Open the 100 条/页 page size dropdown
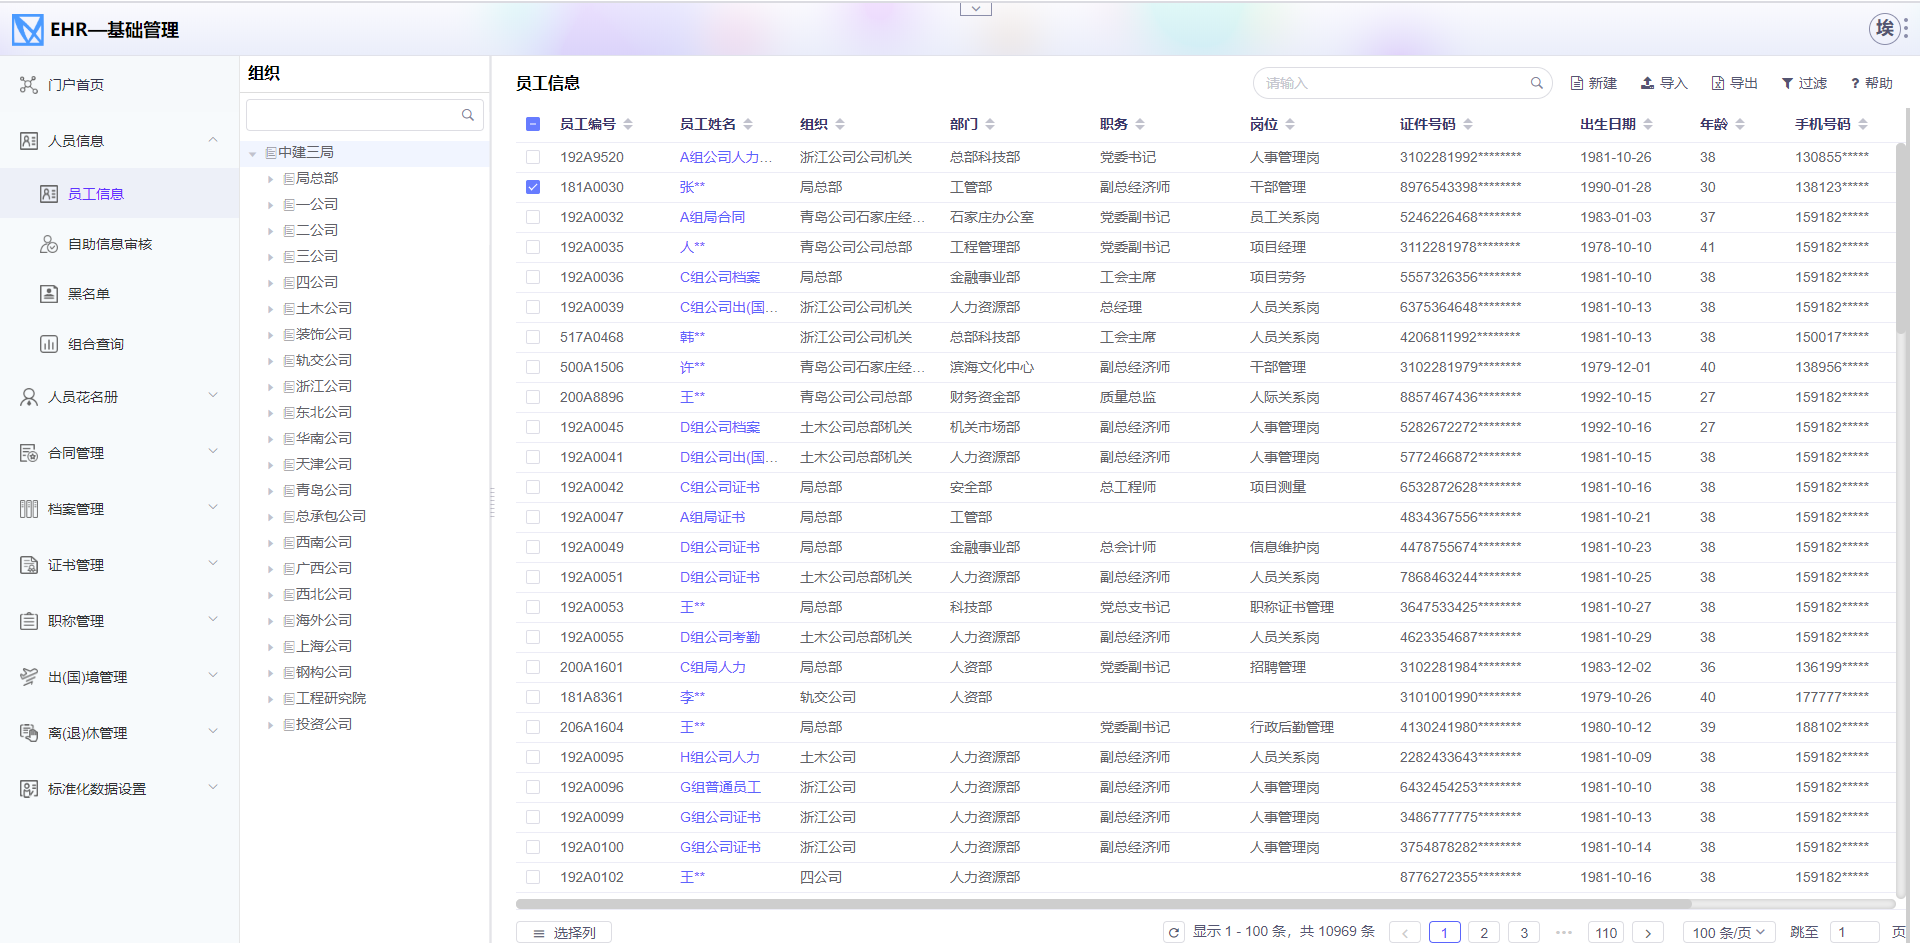Image resolution: width=1920 pixels, height=943 pixels. click(x=1729, y=932)
